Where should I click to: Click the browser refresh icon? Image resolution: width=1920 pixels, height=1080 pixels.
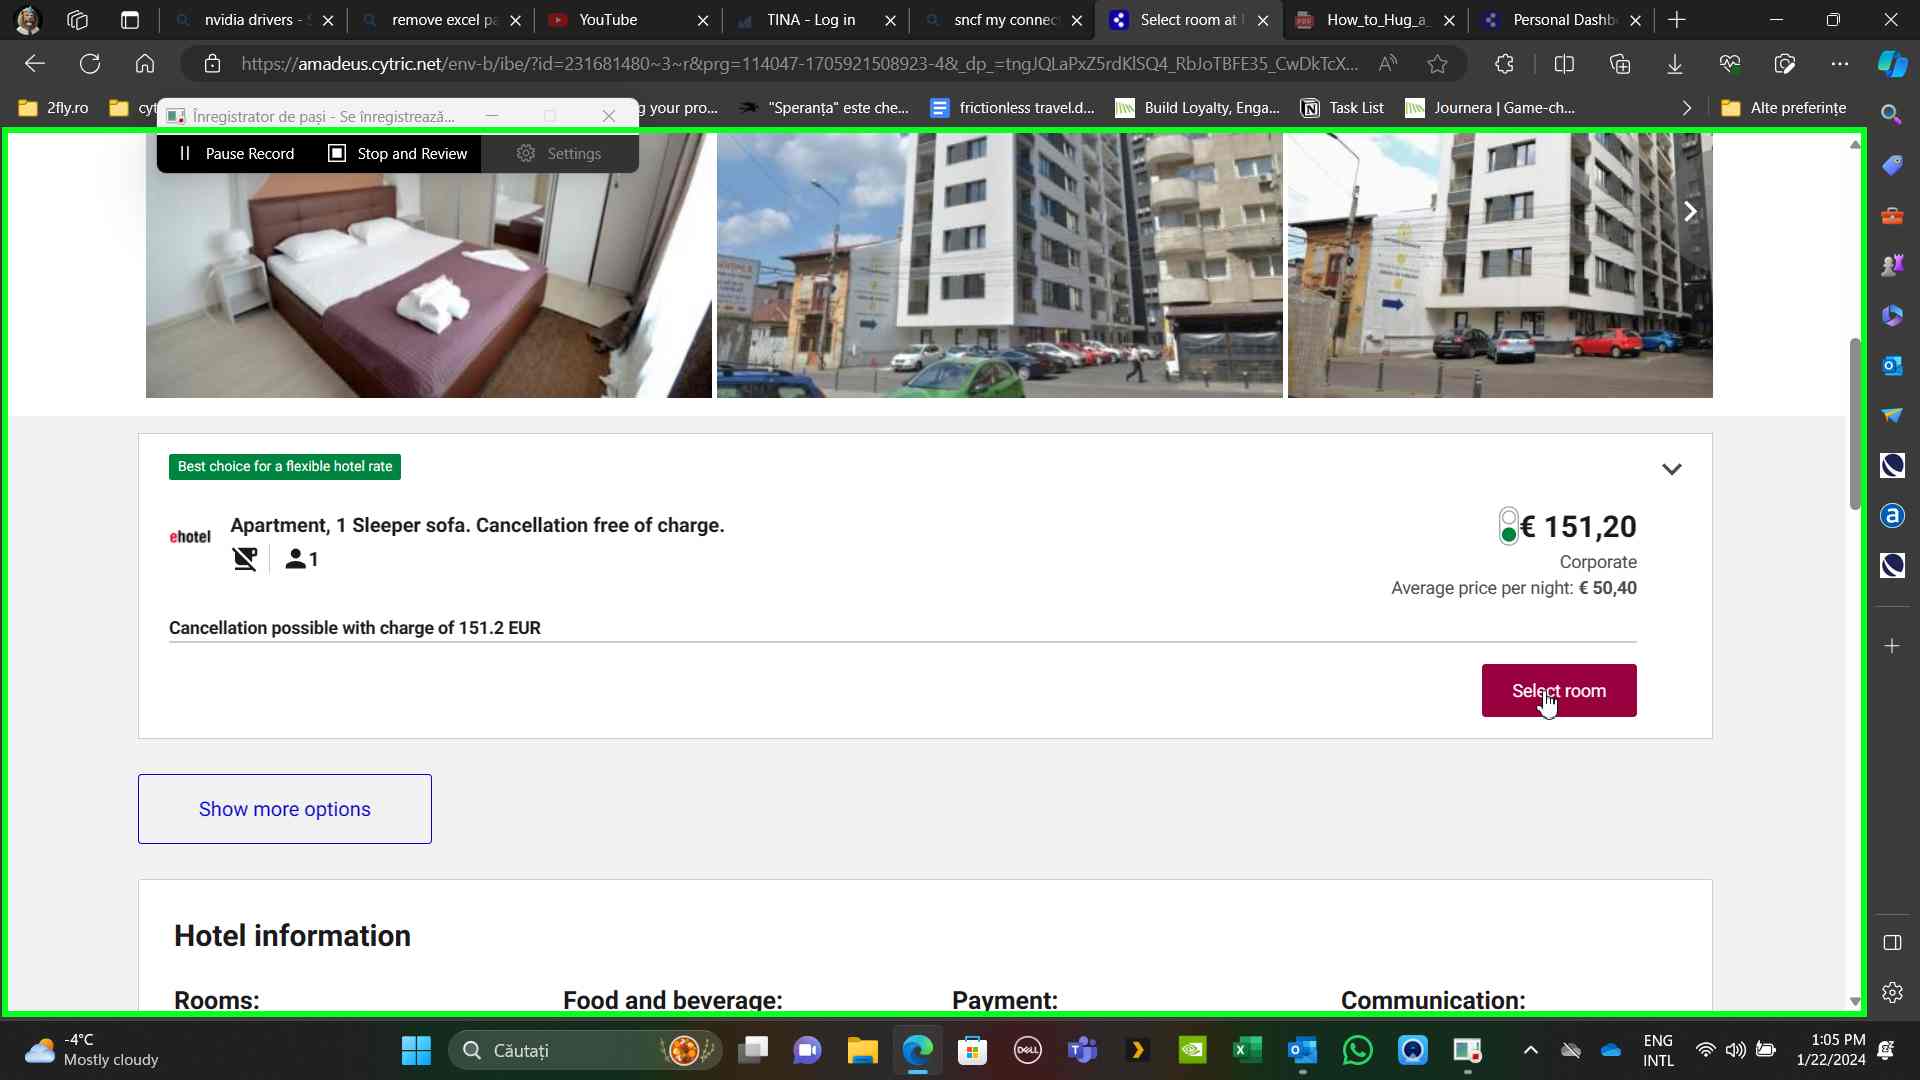[x=90, y=64]
